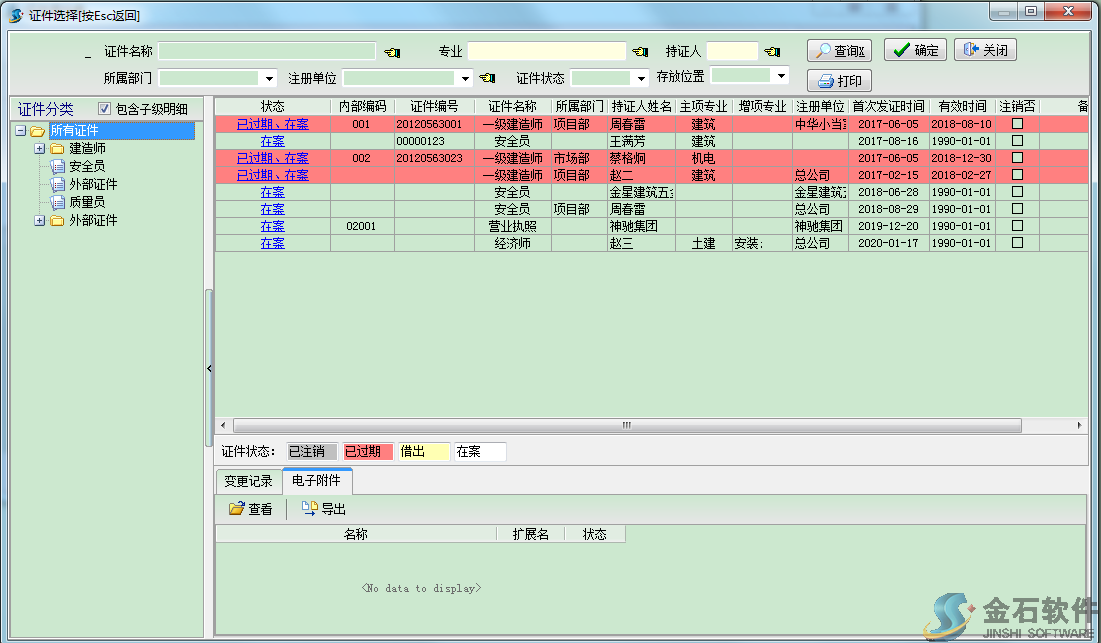Switch to the 电子附件 tab

[x=317, y=481]
